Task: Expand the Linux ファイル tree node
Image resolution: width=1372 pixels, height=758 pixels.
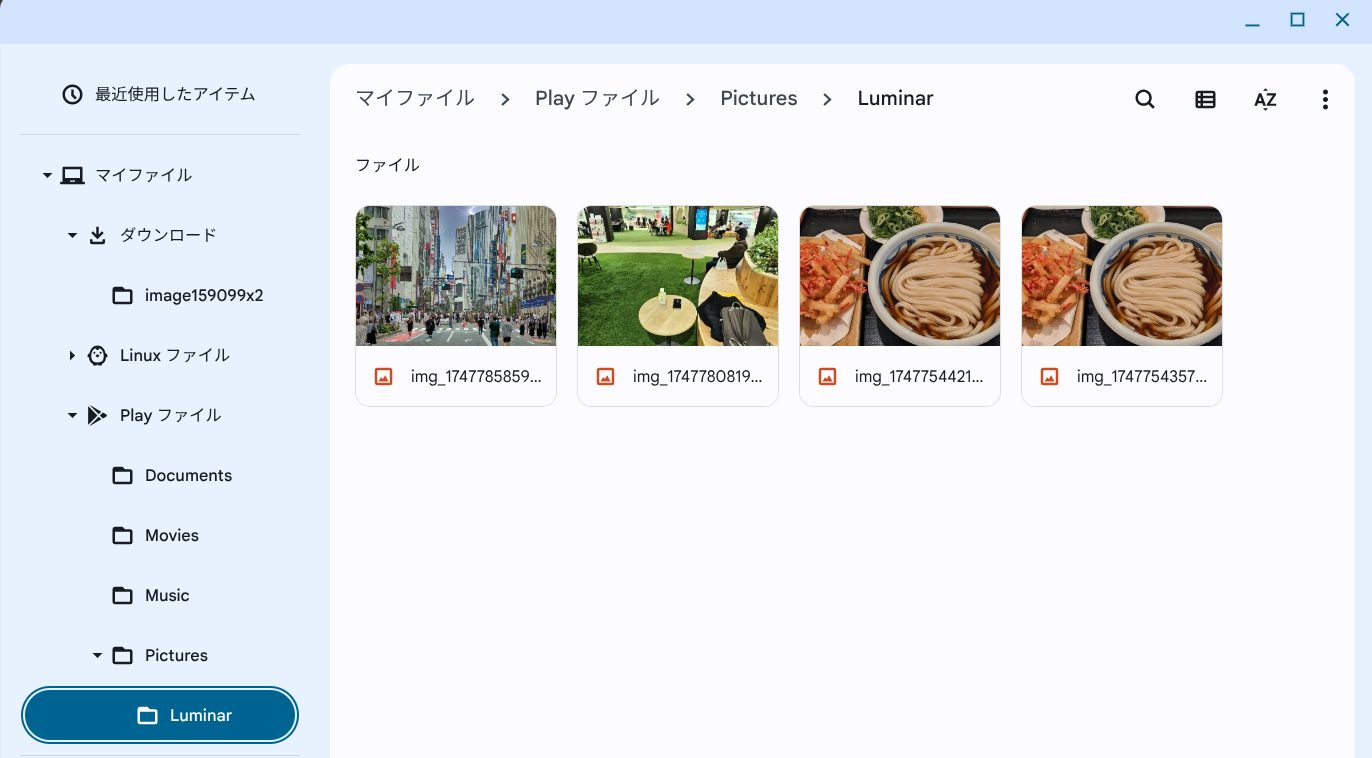Action: [x=72, y=356]
